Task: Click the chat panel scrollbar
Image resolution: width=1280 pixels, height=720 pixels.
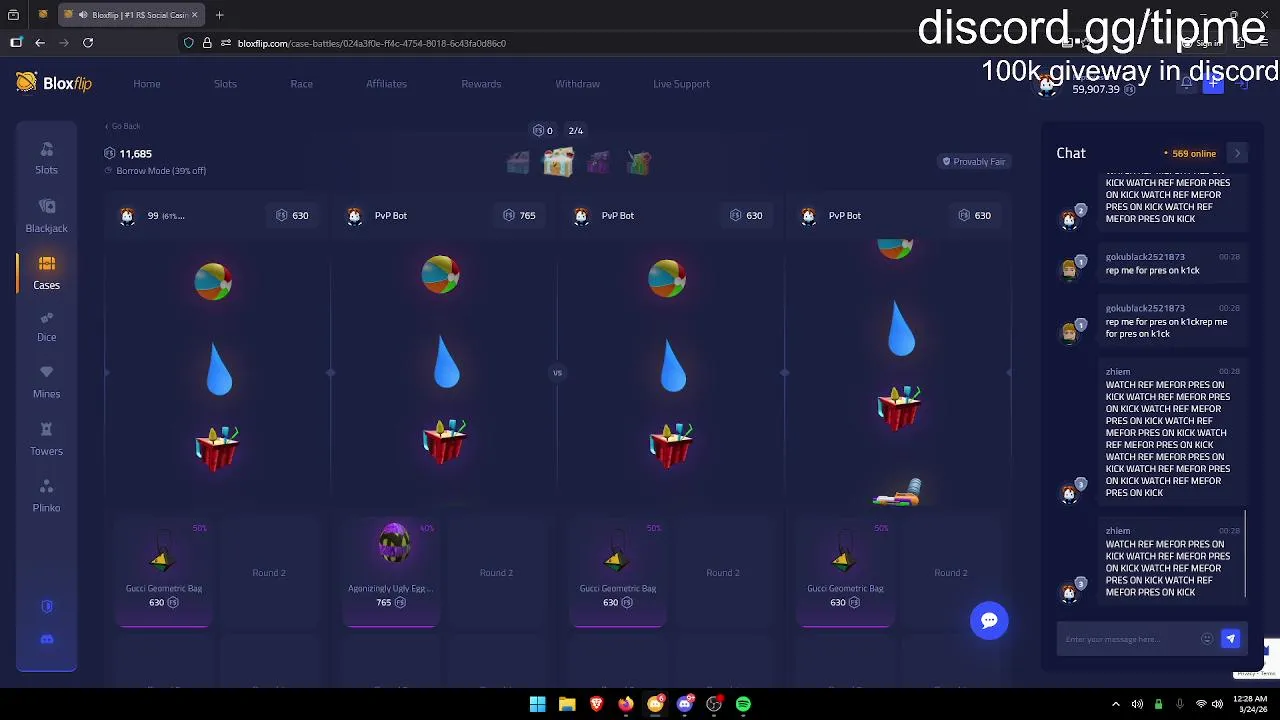Action: tap(1245, 552)
